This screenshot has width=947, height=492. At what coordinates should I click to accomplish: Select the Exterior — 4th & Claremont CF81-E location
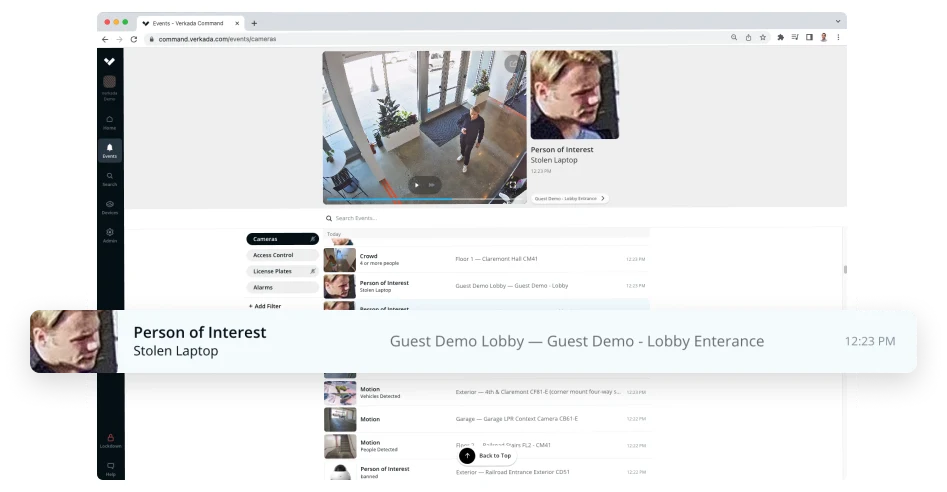538,392
